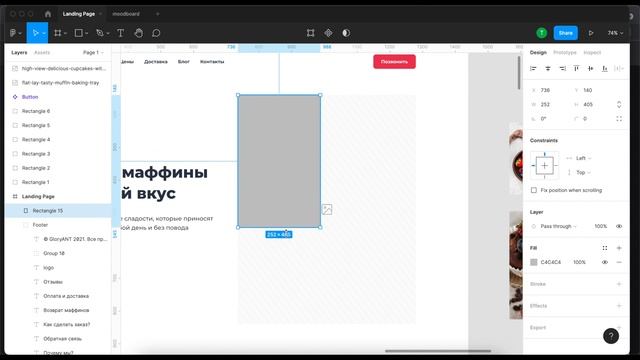This screenshot has width=640, height=360.
Task: Open the shape tools options arrow
Action: [x=86, y=33]
